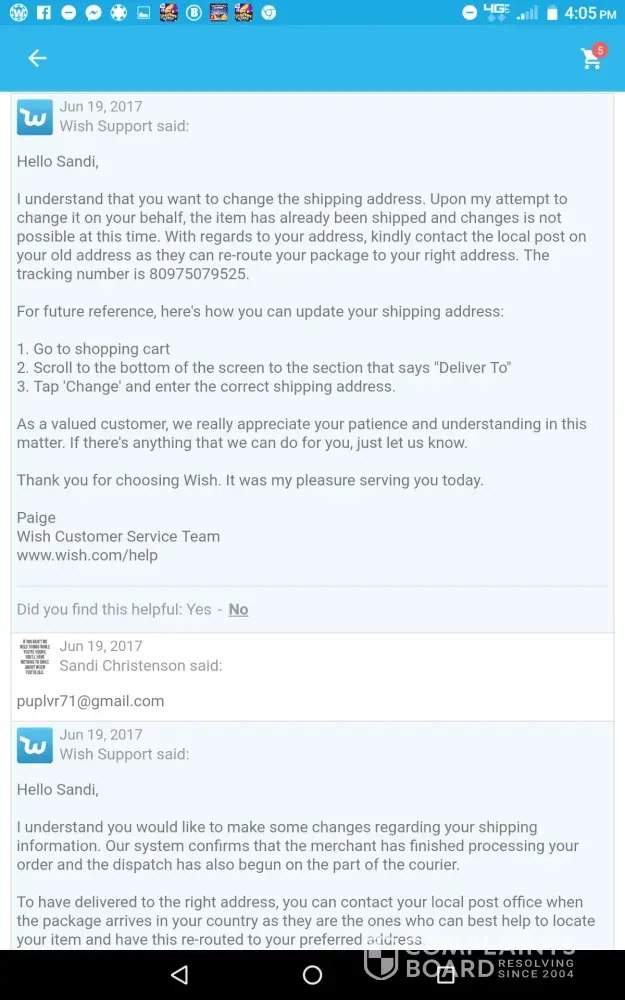Tap the pupIvr71@gmail.com email address
This screenshot has height=1000, width=625.
pos(90,701)
